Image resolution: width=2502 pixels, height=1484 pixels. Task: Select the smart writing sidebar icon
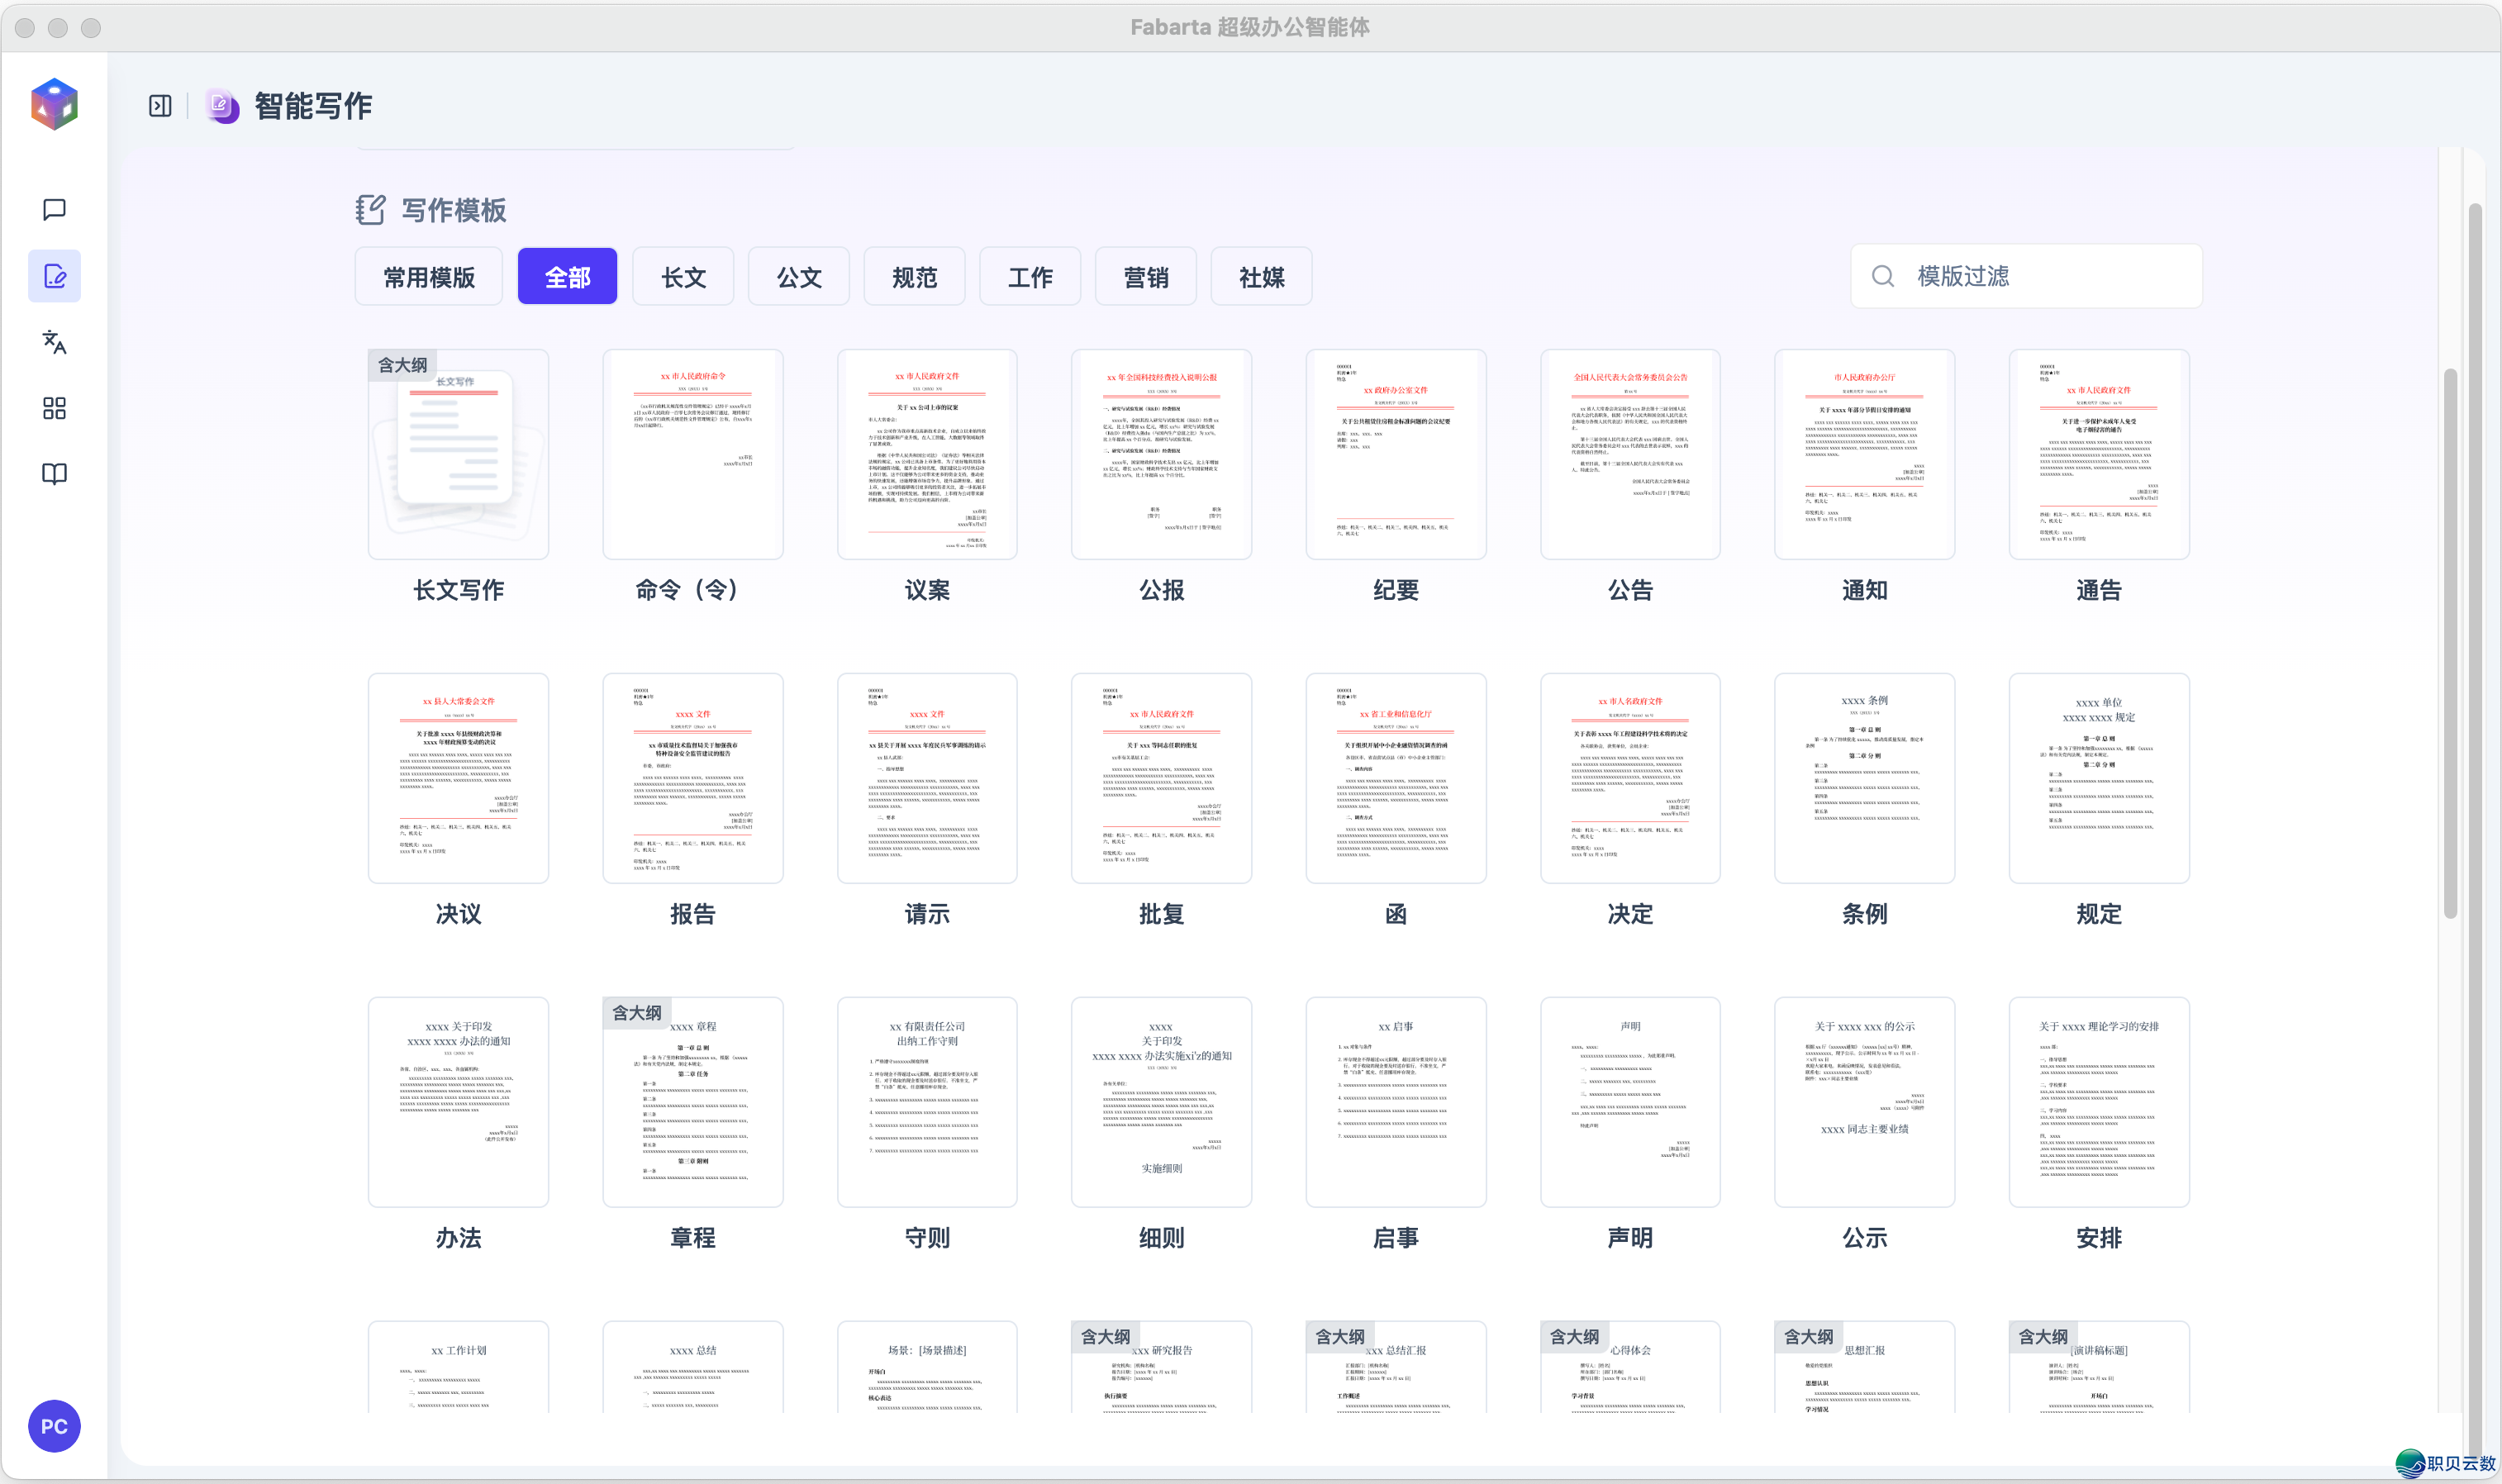(54, 276)
